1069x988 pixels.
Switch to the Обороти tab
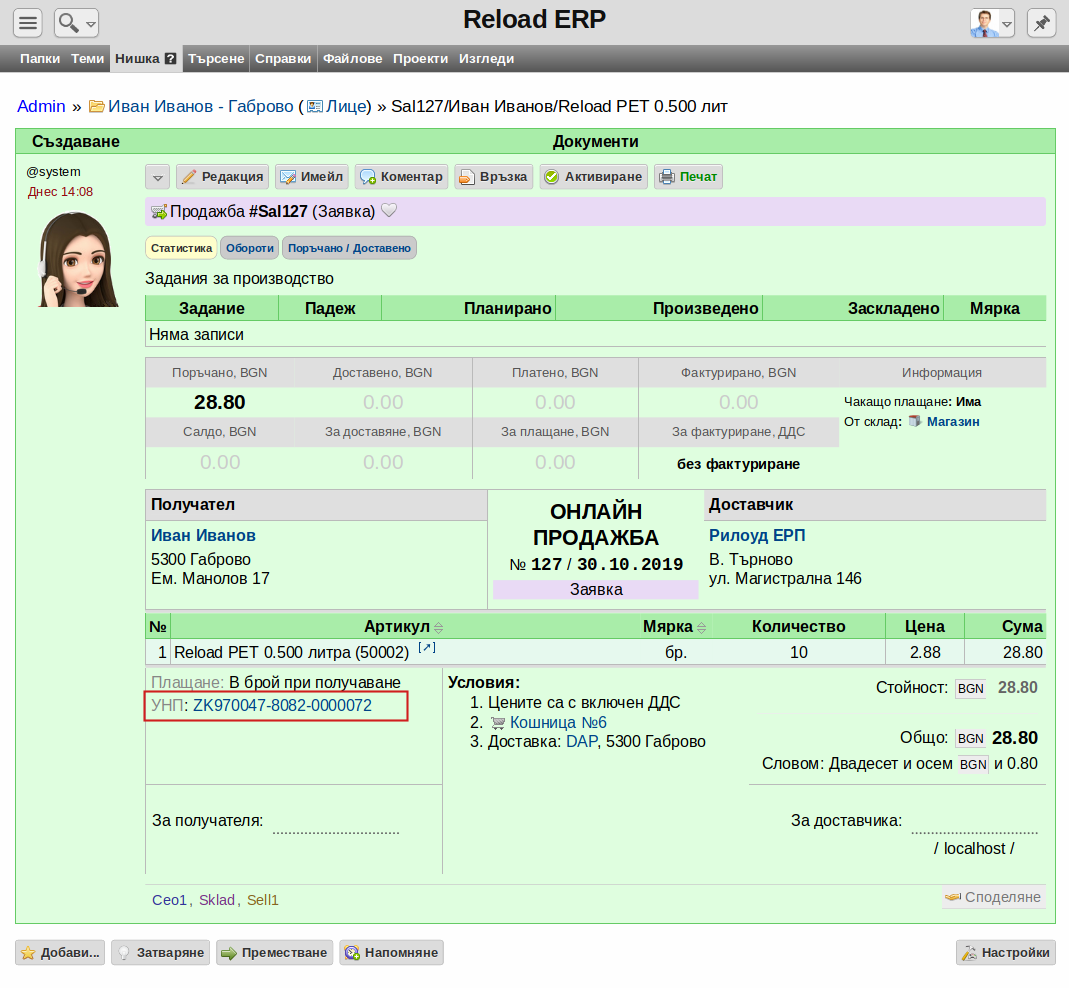[250, 248]
